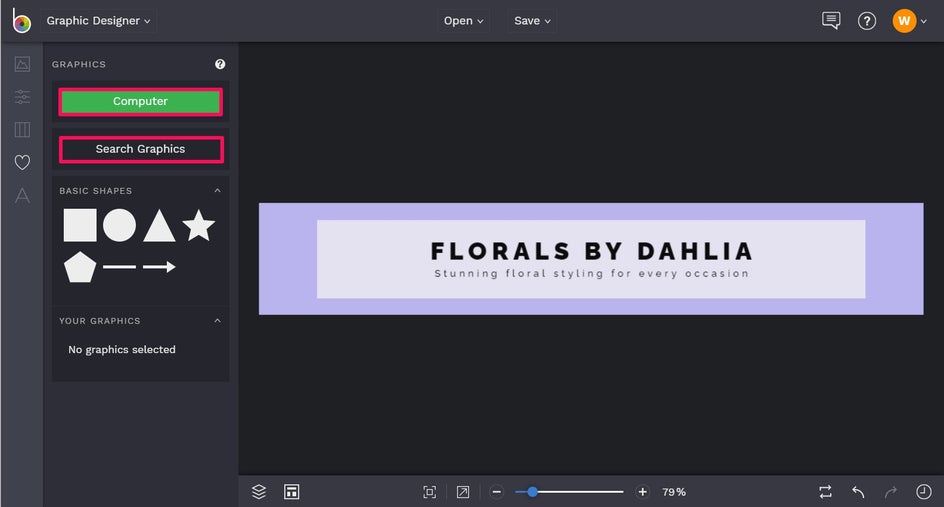Open the Open menu

[x=463, y=20]
